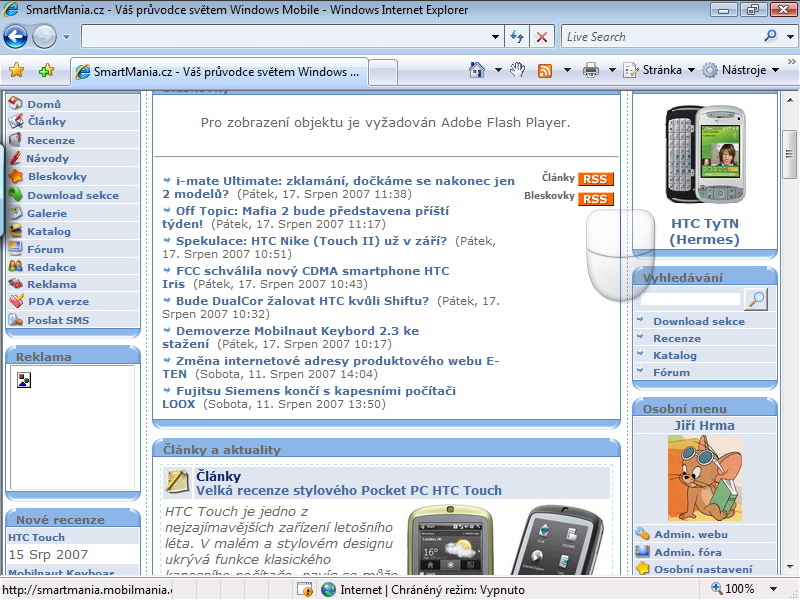Click the Fórum icon in the left menu

click(16, 248)
